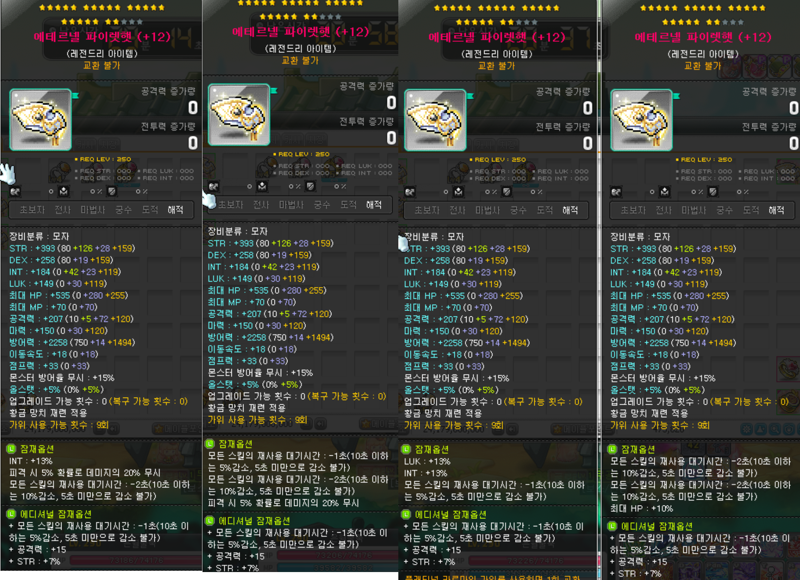This screenshot has width=800, height=580.
Task: Select the 마법사 job tab in third tooltip
Action: click(487, 210)
